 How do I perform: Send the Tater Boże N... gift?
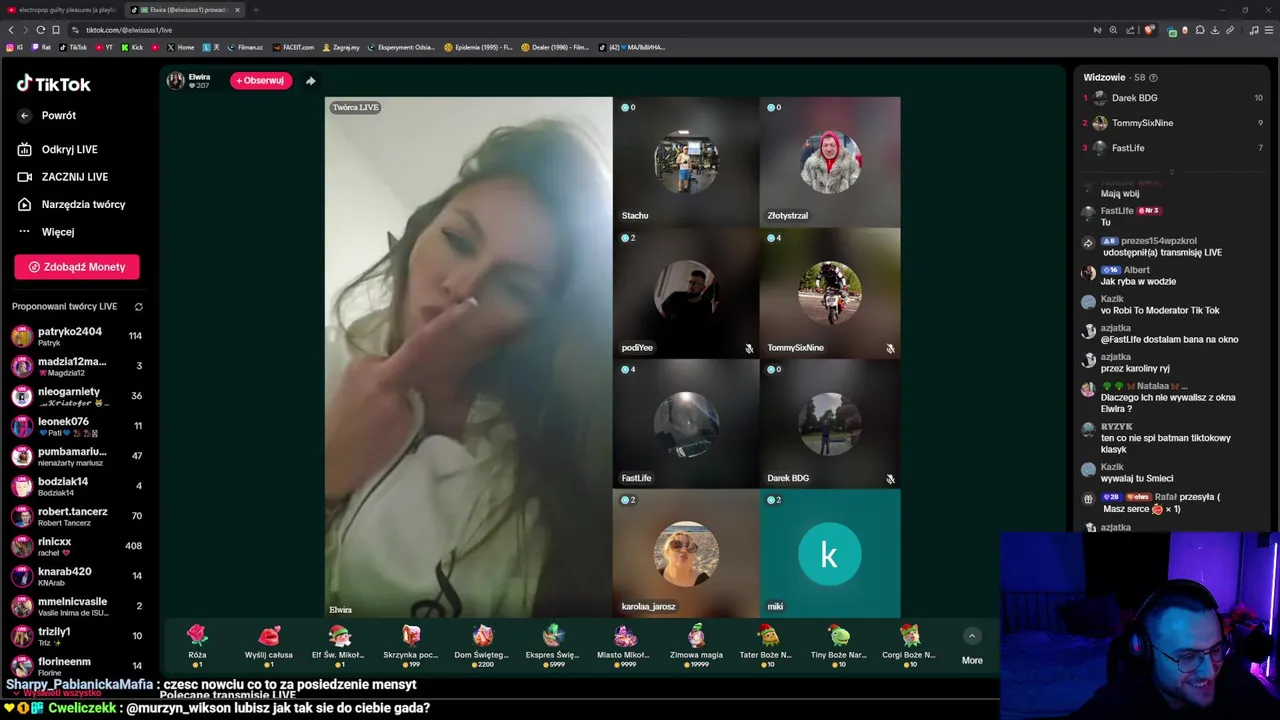pyautogui.click(x=767, y=646)
